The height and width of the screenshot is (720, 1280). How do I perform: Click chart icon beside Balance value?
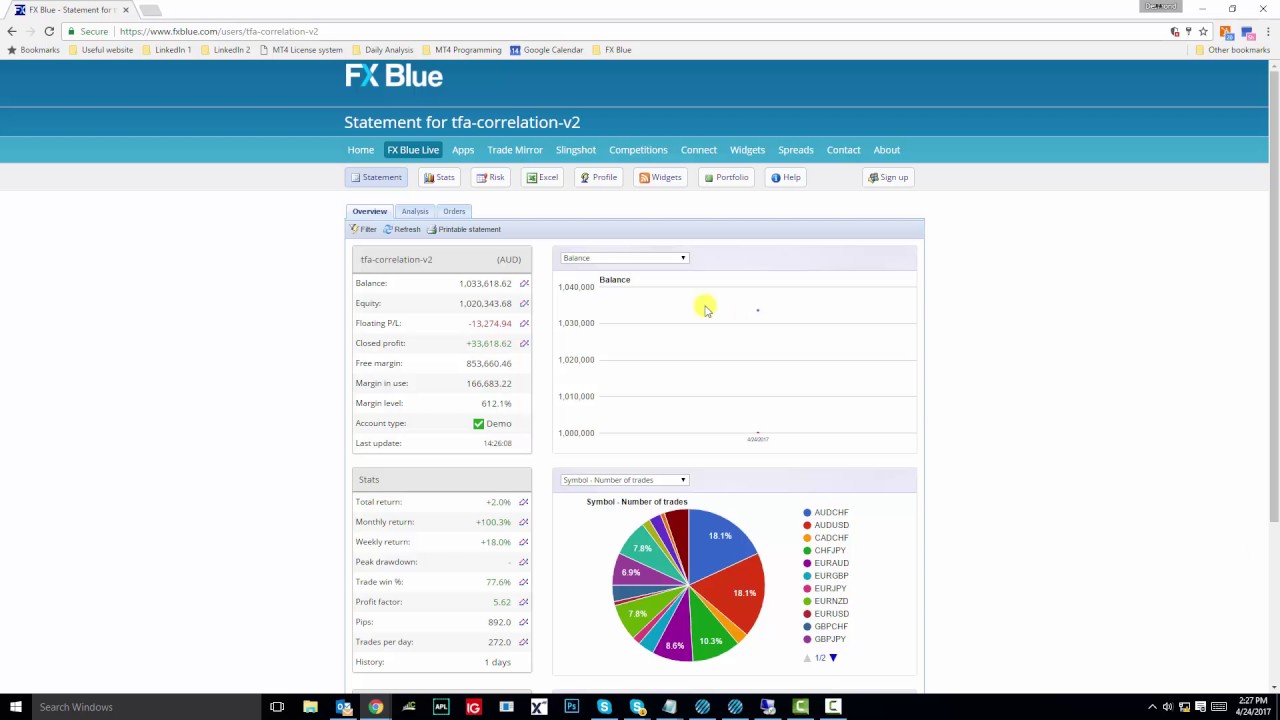[524, 283]
